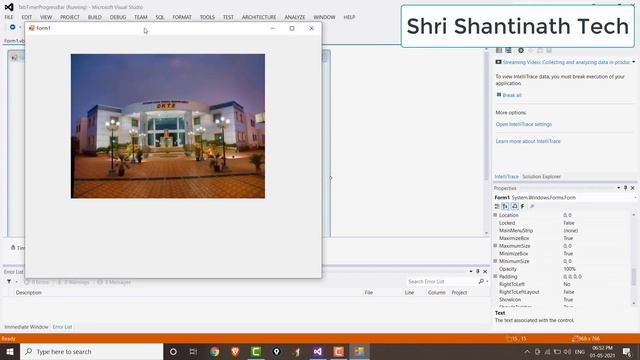
Task: Toggle Messages filter in Error List
Action: (114, 282)
